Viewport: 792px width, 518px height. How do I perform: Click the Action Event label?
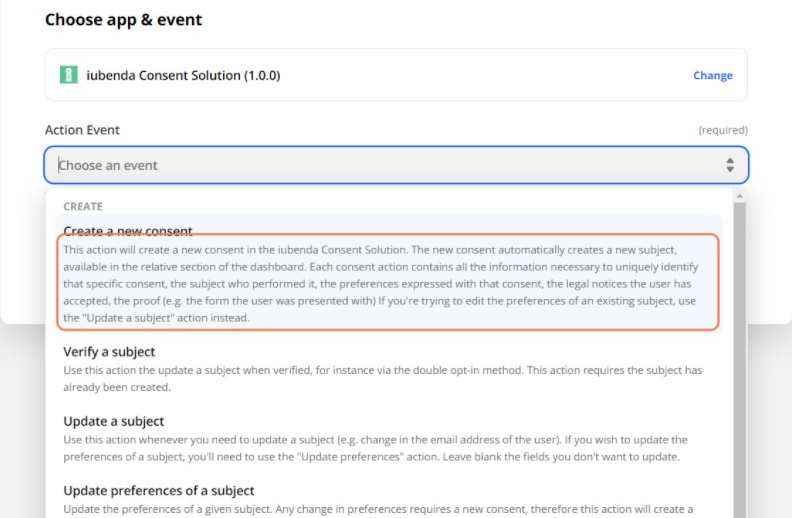pos(82,130)
